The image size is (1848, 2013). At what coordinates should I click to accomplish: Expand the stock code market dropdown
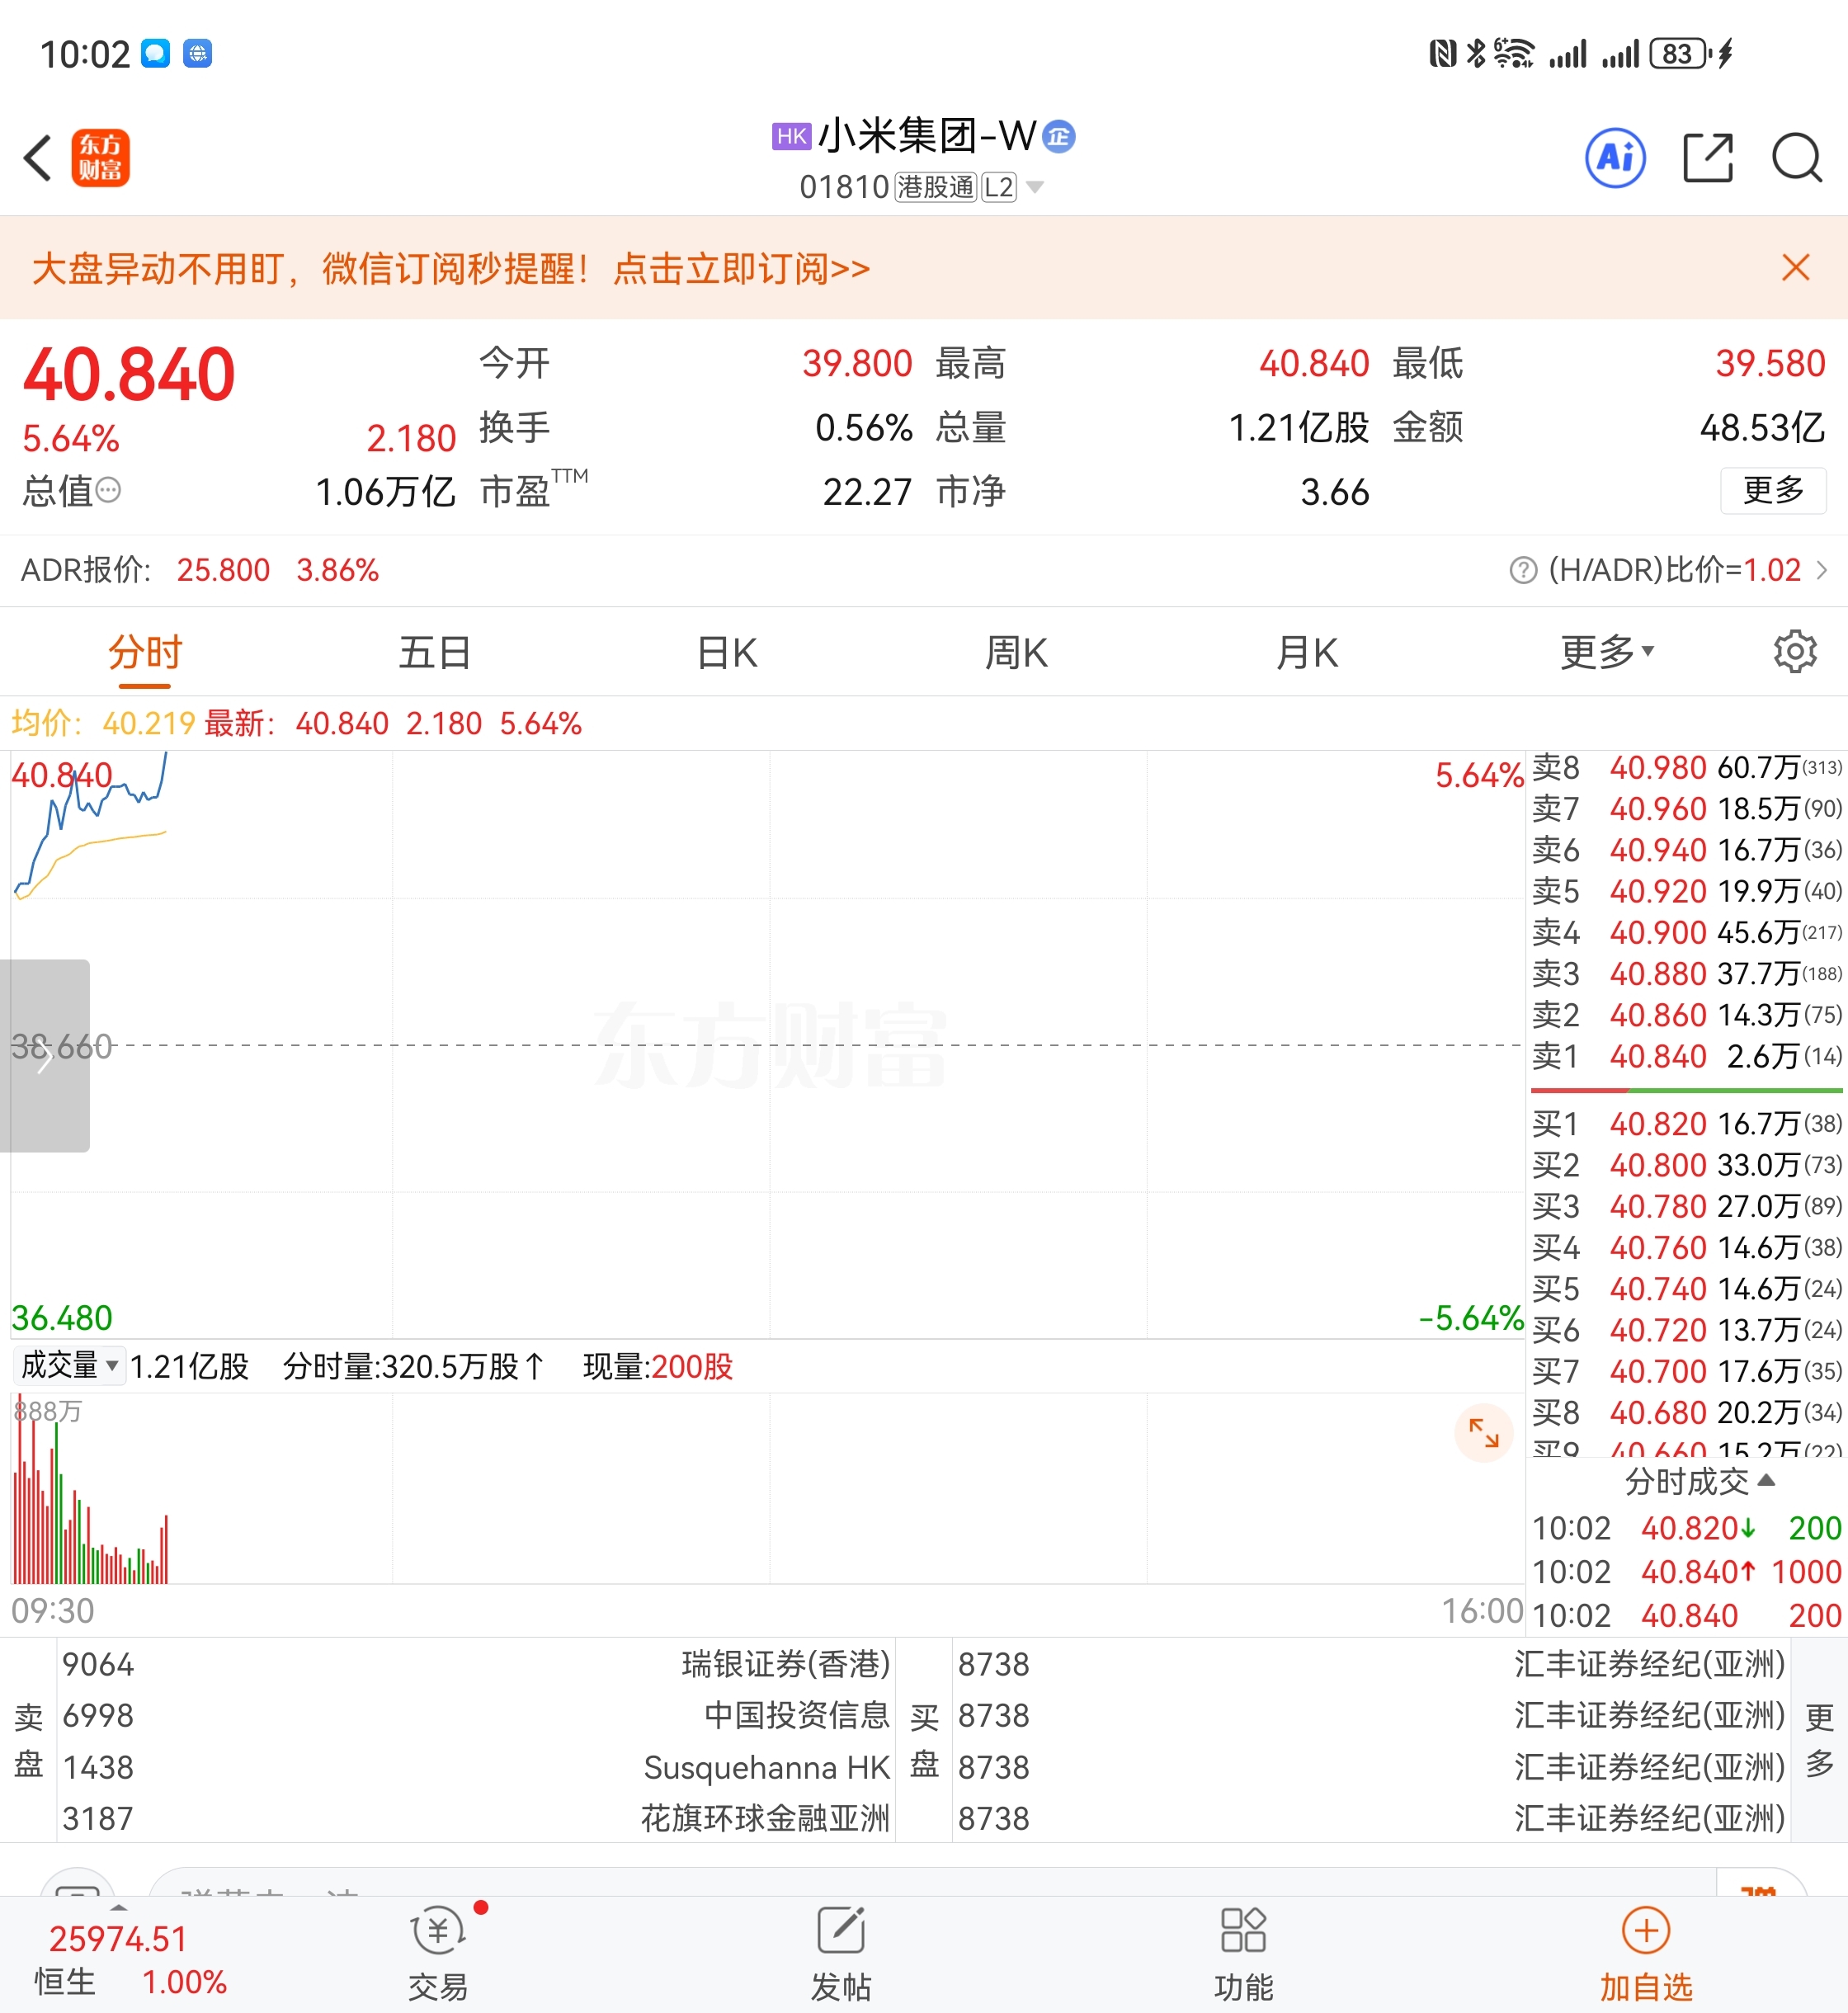(1035, 187)
